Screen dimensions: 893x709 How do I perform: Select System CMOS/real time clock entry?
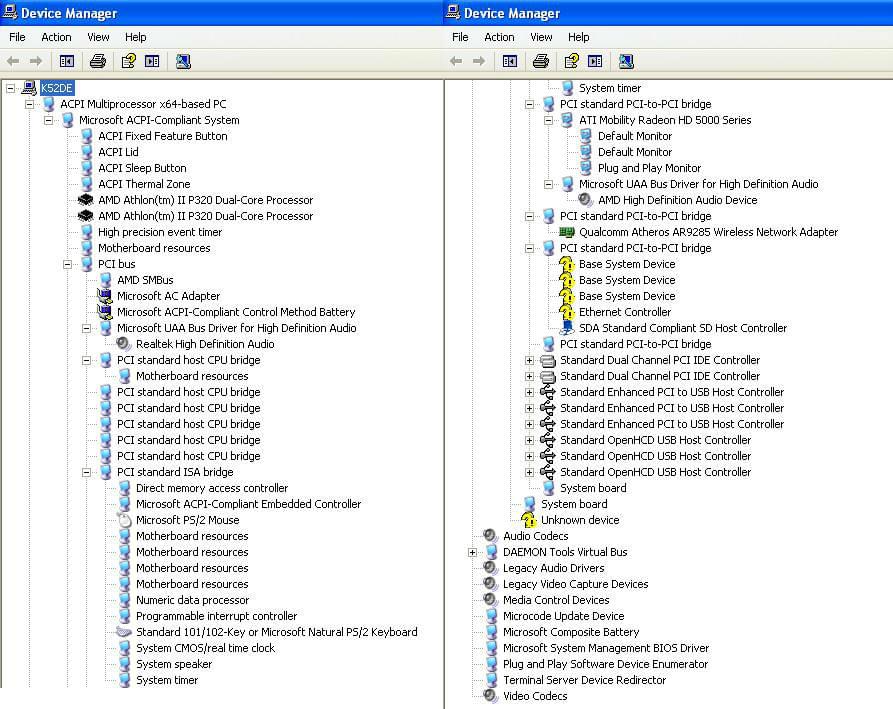(205, 647)
